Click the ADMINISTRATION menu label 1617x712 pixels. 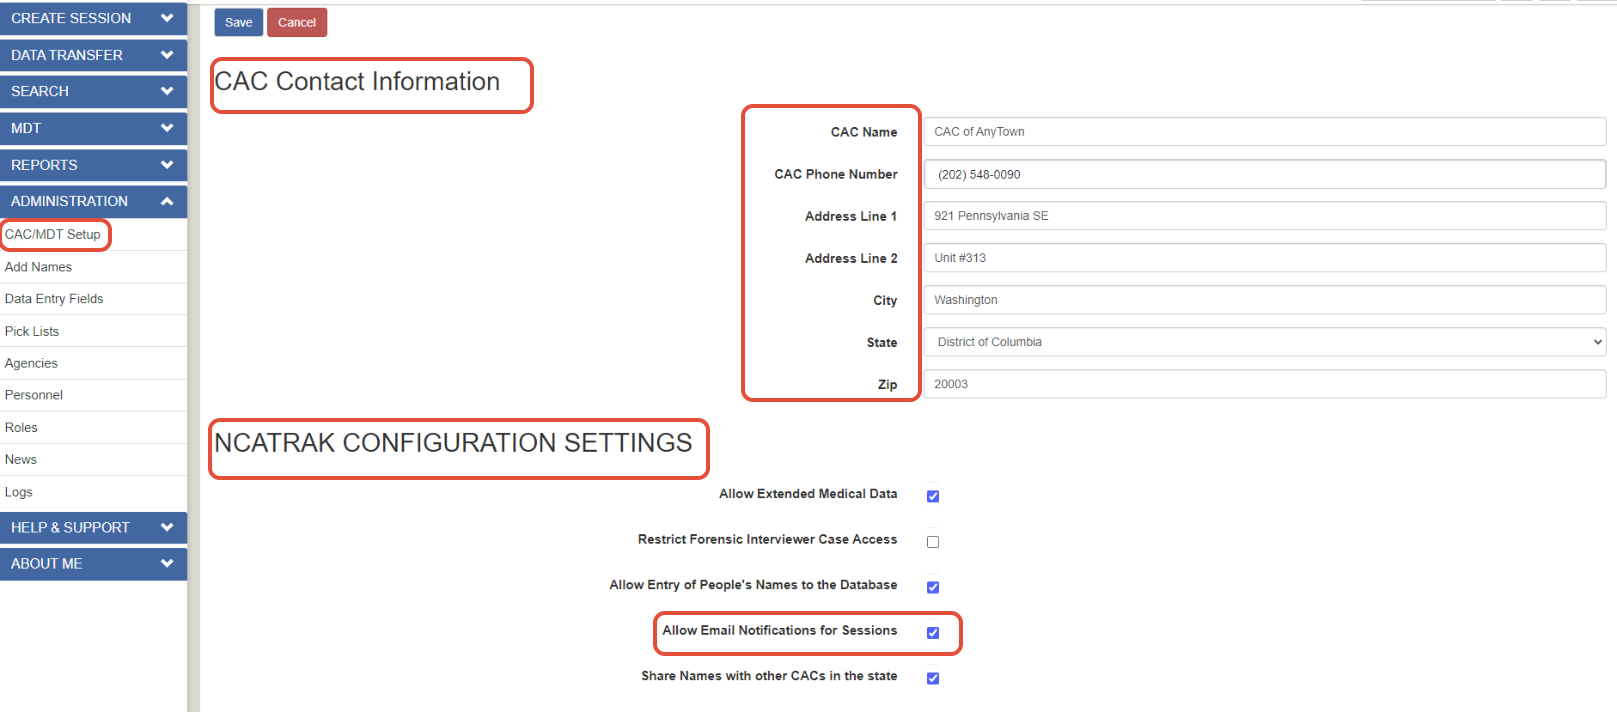click(x=69, y=201)
